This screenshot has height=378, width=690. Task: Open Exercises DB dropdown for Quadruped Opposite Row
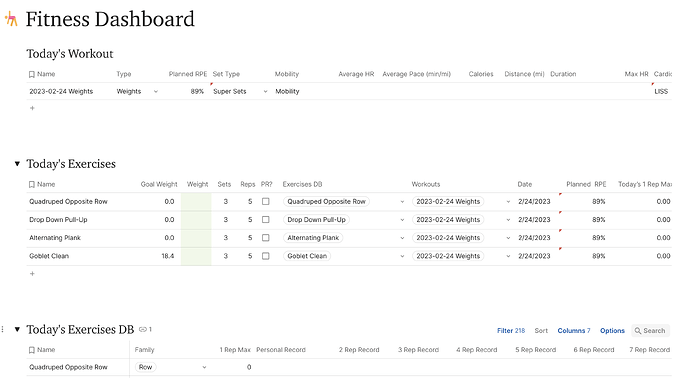[x=402, y=202]
